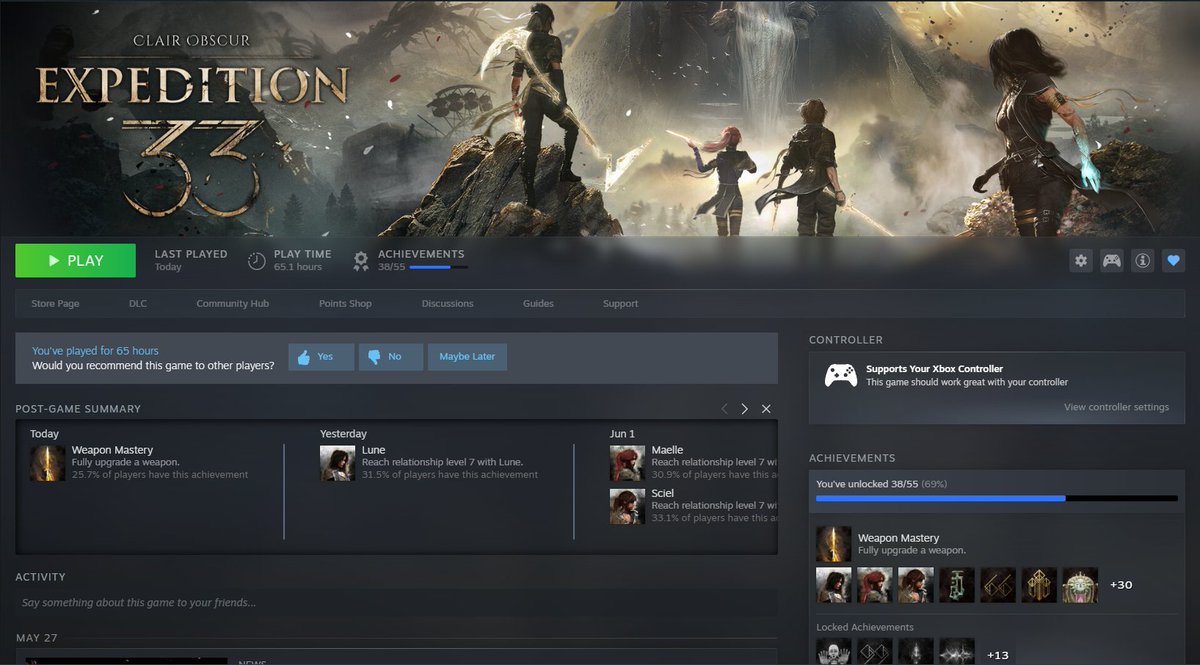
Task: Click the Play Time 65.1 hours stat
Action: click(x=290, y=260)
